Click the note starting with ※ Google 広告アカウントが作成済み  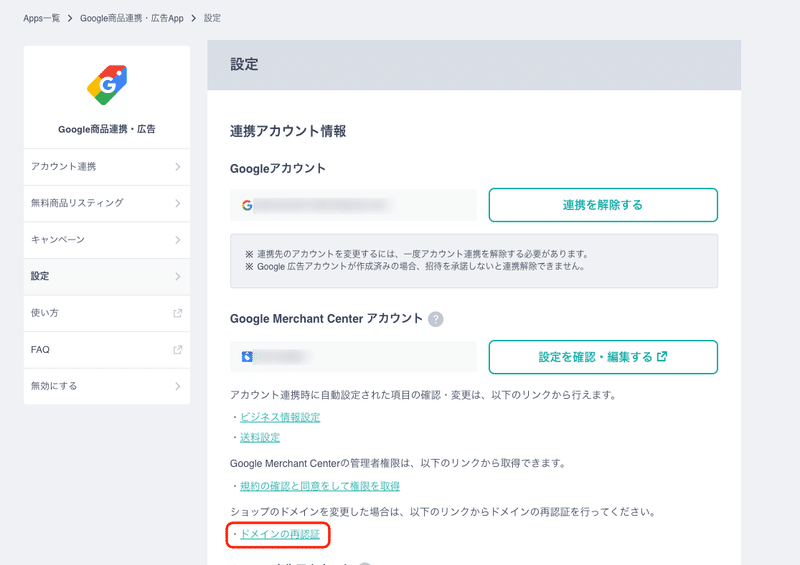point(415,266)
